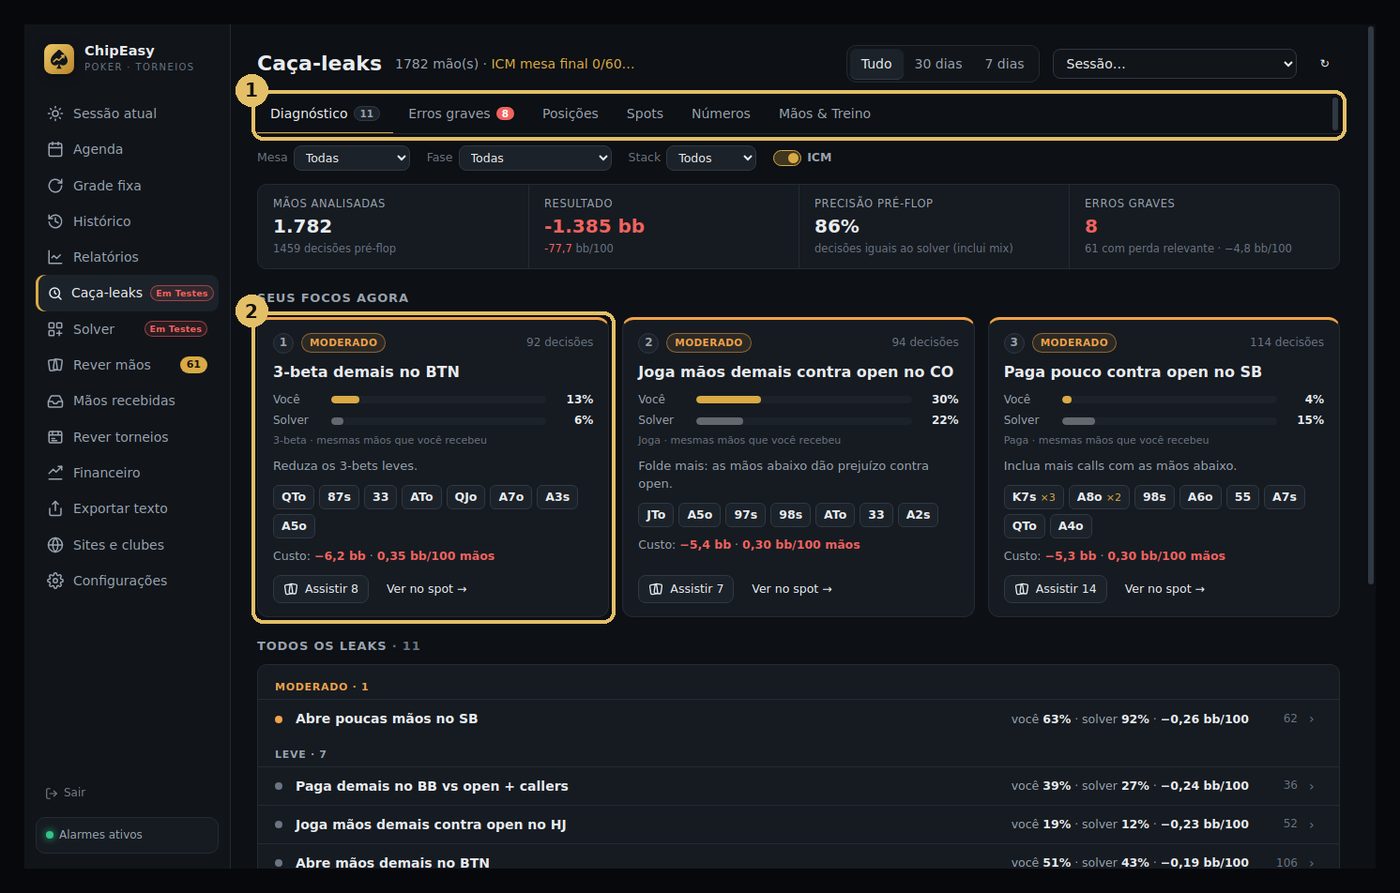Switch to the Posições tab
1400x893 pixels.
(x=570, y=114)
